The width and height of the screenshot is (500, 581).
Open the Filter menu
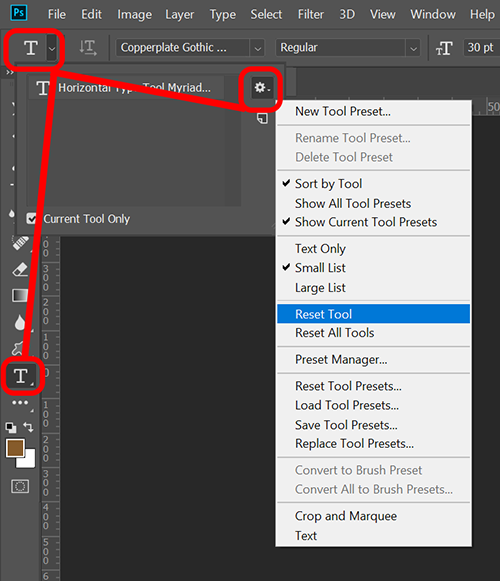[311, 14]
